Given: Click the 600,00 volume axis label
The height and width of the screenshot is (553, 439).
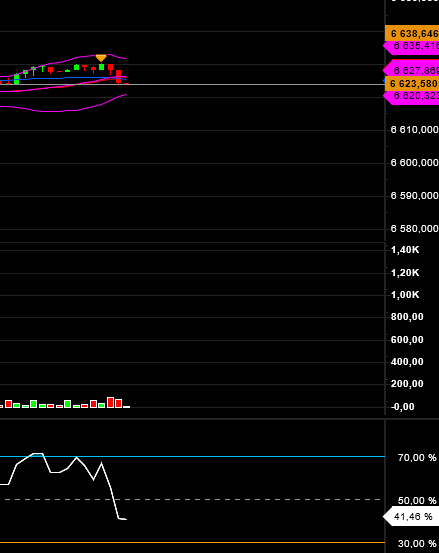Looking at the screenshot, I should 407,340.
